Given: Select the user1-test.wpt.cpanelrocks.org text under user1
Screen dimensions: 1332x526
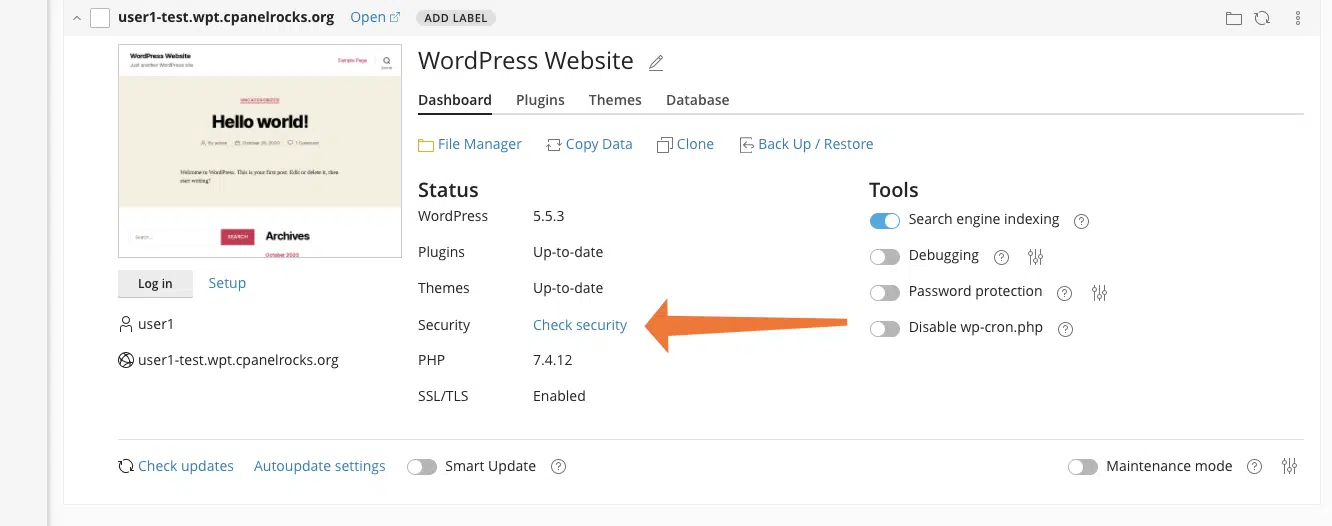Looking at the screenshot, I should point(238,360).
